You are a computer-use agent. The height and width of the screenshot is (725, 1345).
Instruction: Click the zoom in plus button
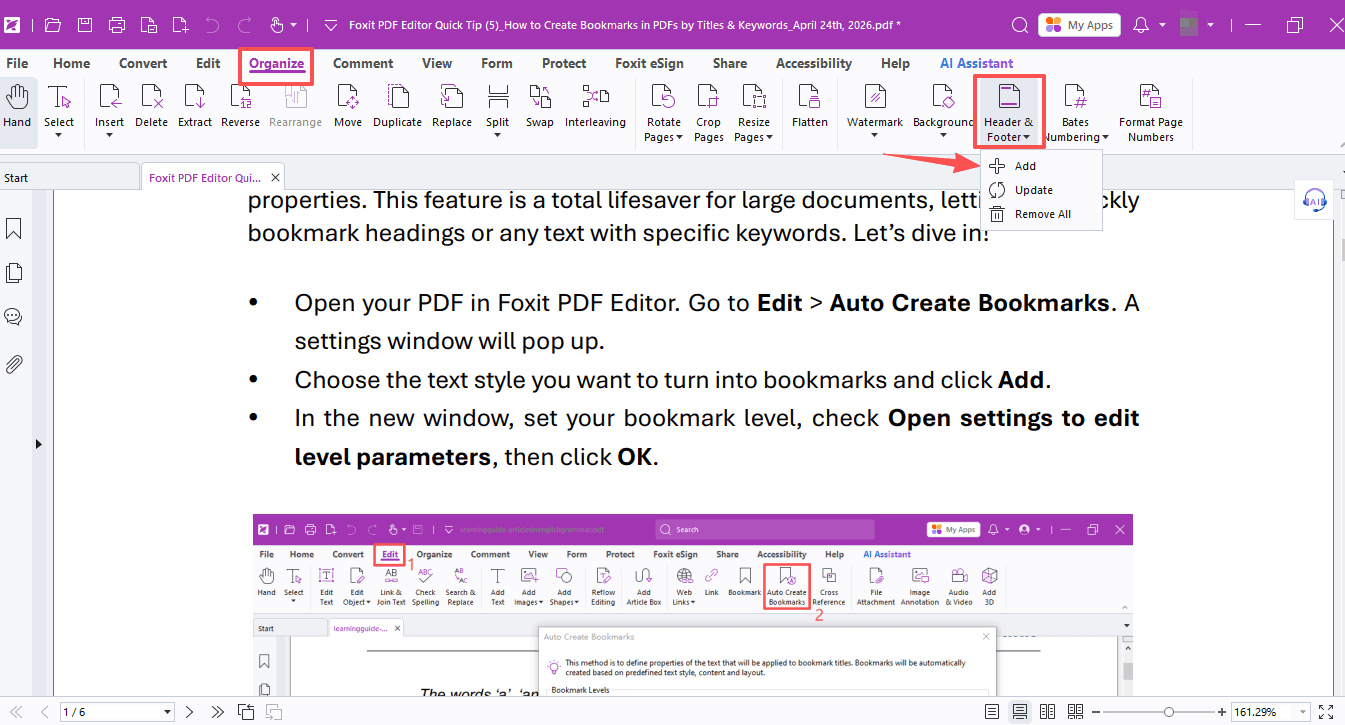click(1221, 712)
